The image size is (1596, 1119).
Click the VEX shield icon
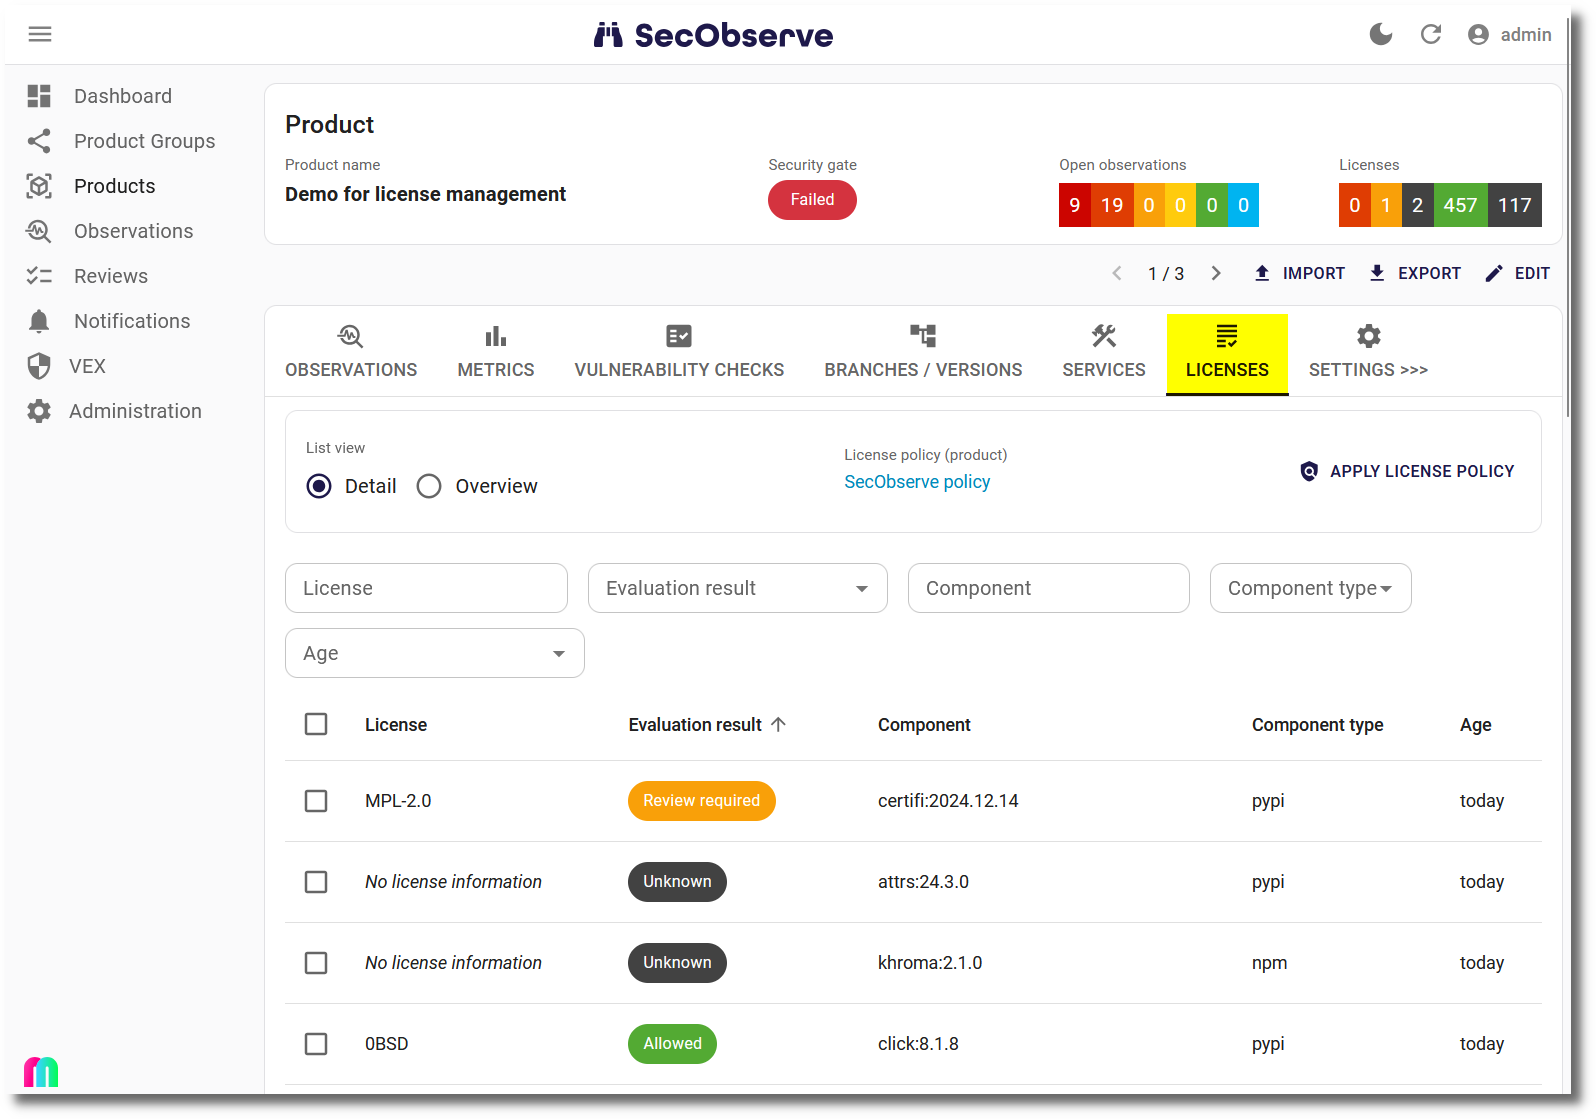(x=39, y=366)
